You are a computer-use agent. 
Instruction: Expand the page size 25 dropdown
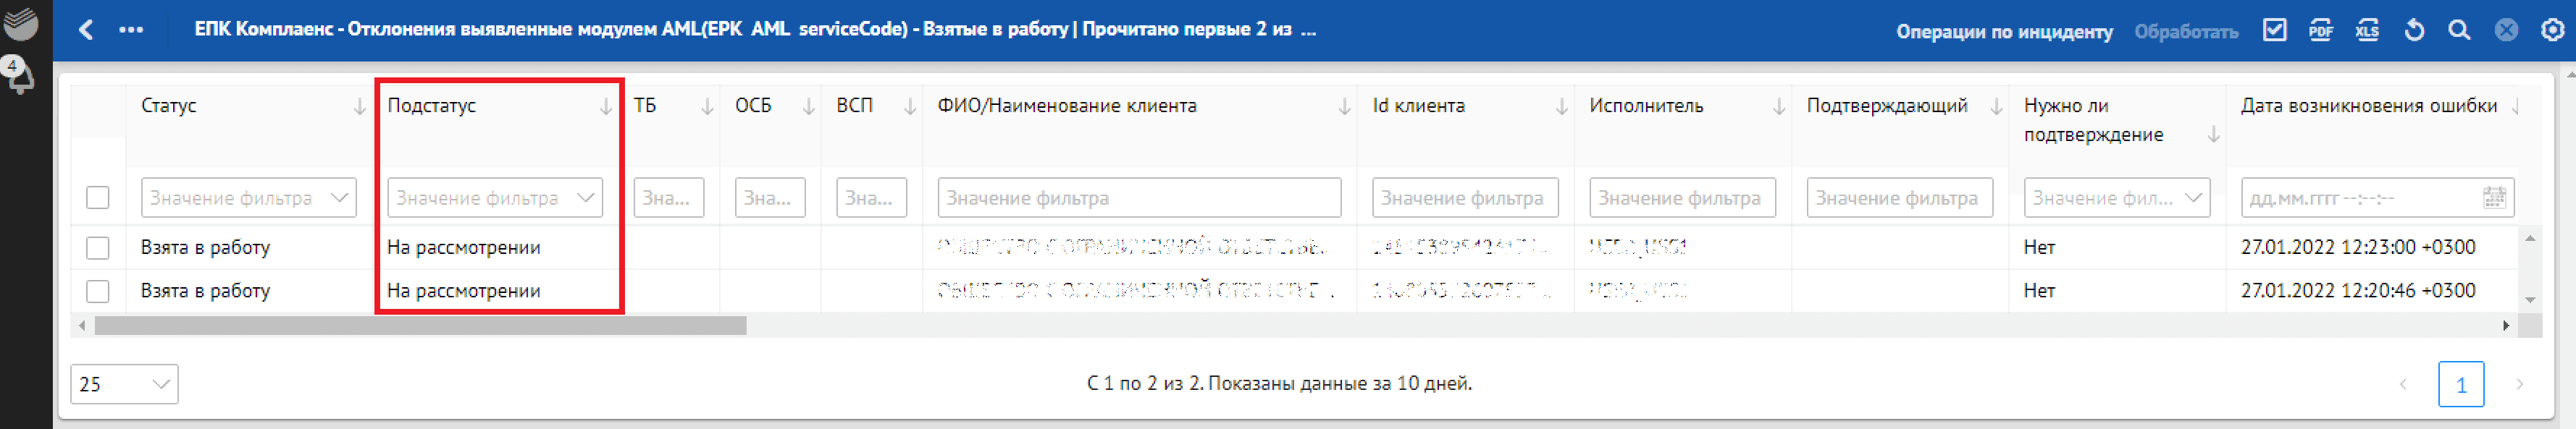124,384
